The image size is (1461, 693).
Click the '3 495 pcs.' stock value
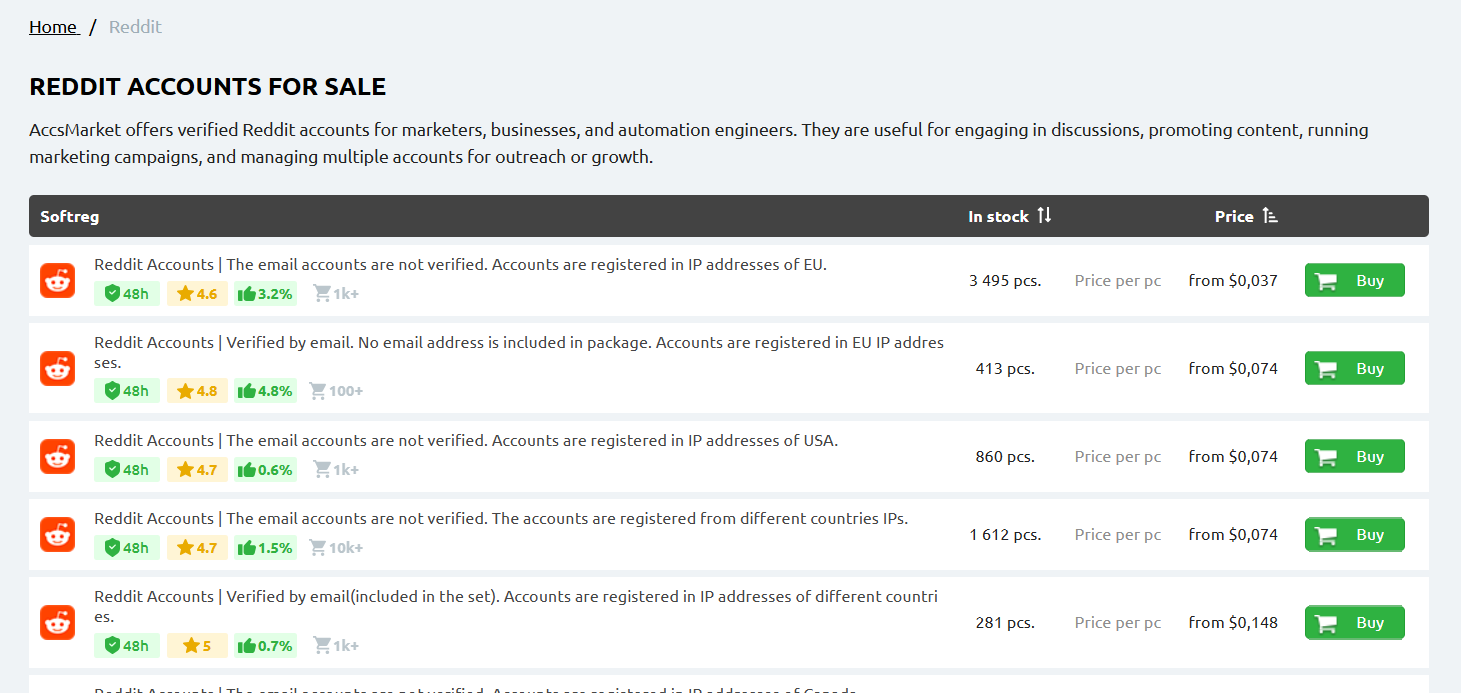point(1005,281)
